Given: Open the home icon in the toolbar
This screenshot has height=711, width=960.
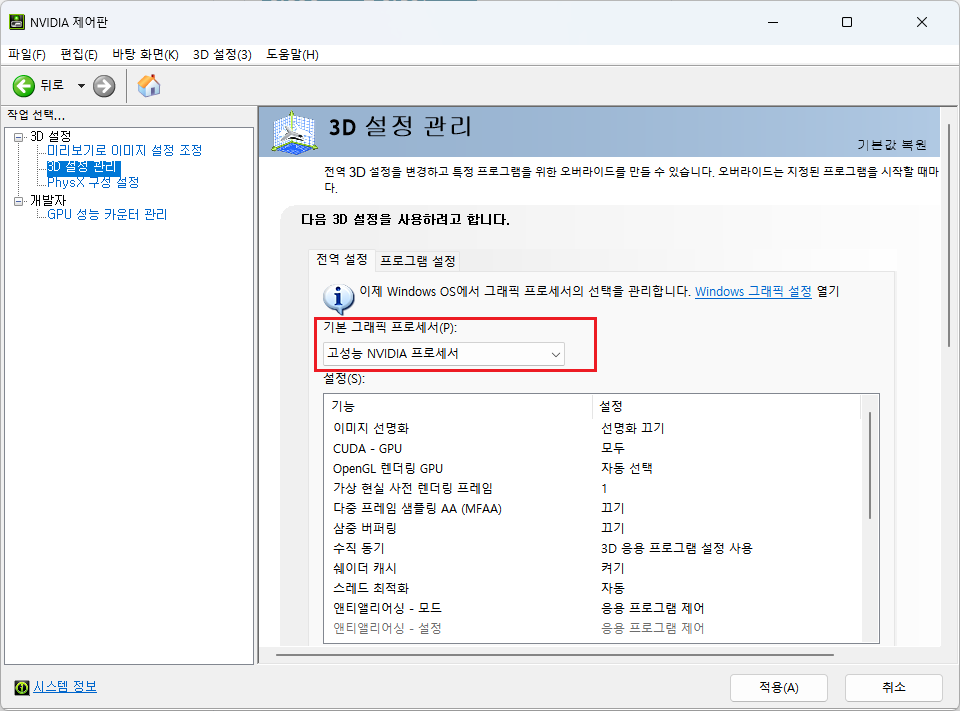Looking at the screenshot, I should tap(149, 86).
